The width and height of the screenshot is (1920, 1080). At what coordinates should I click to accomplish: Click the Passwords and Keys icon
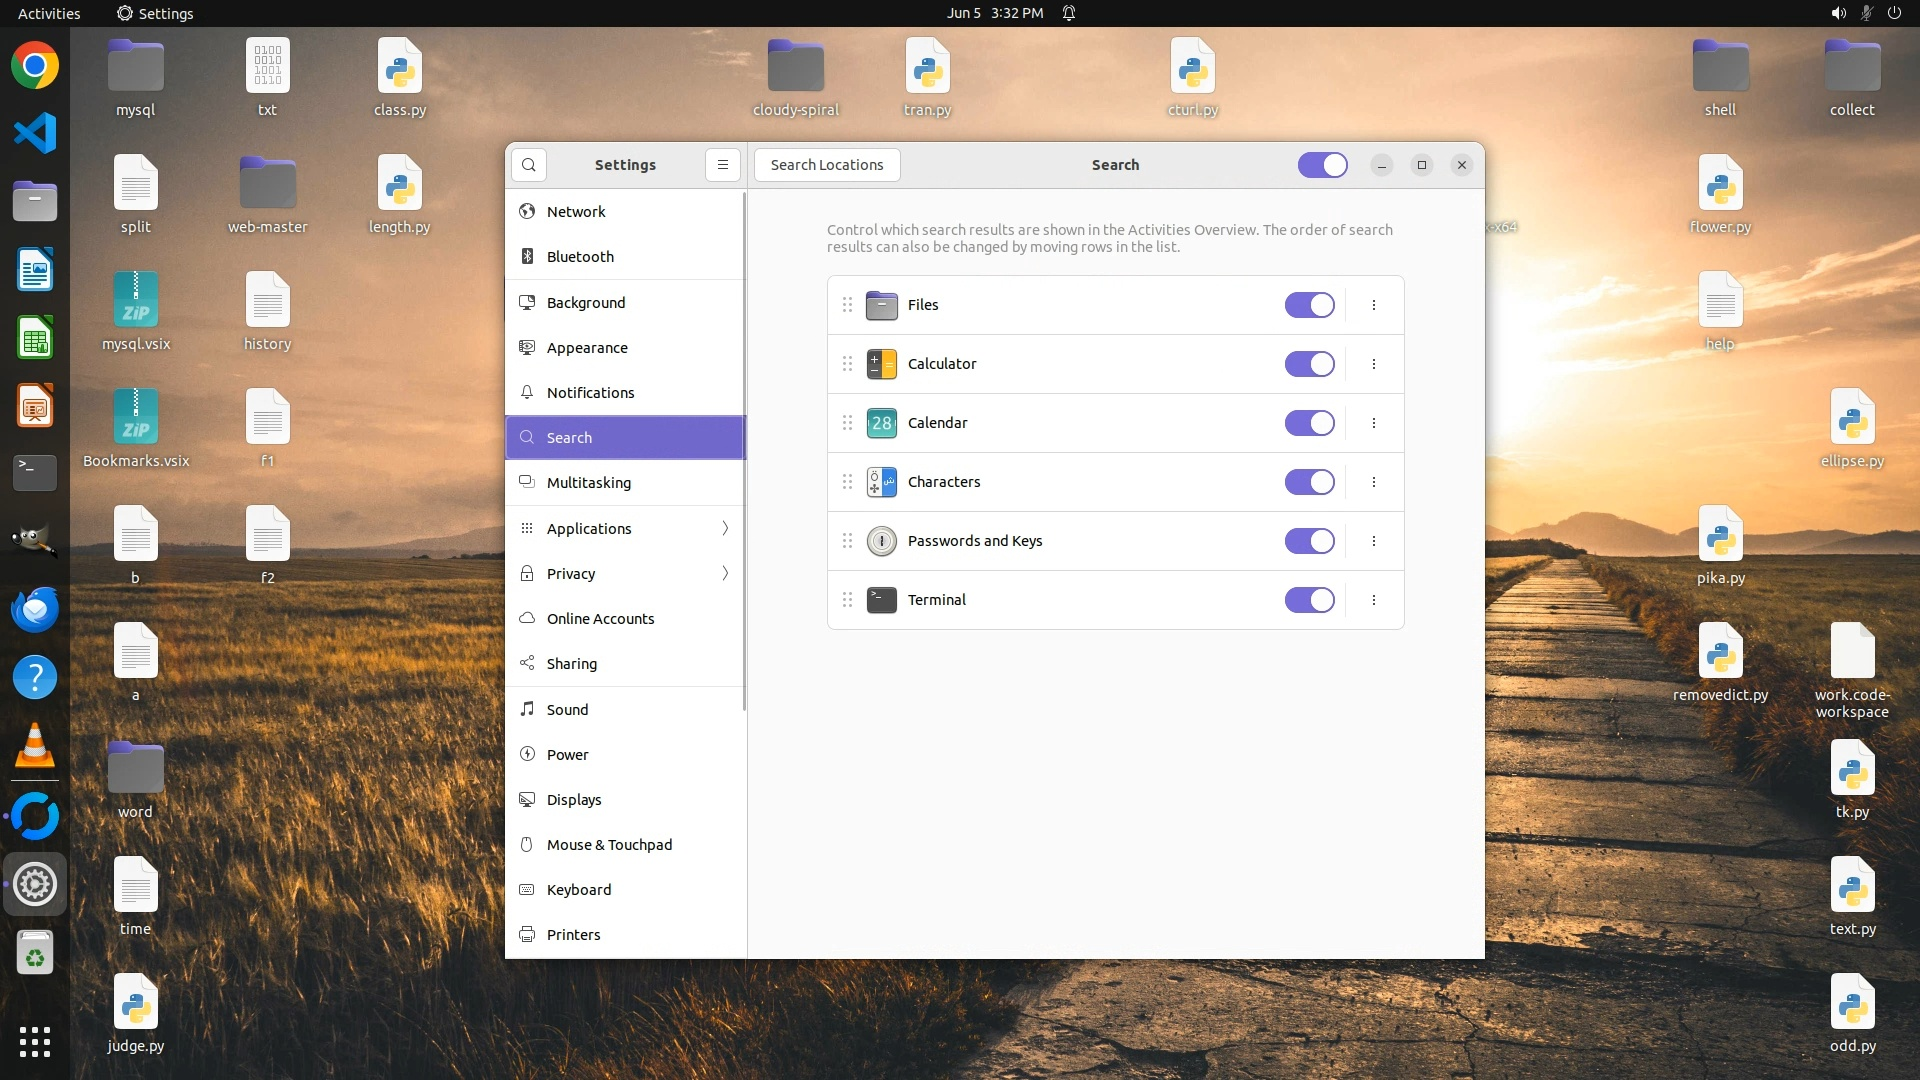(x=881, y=541)
